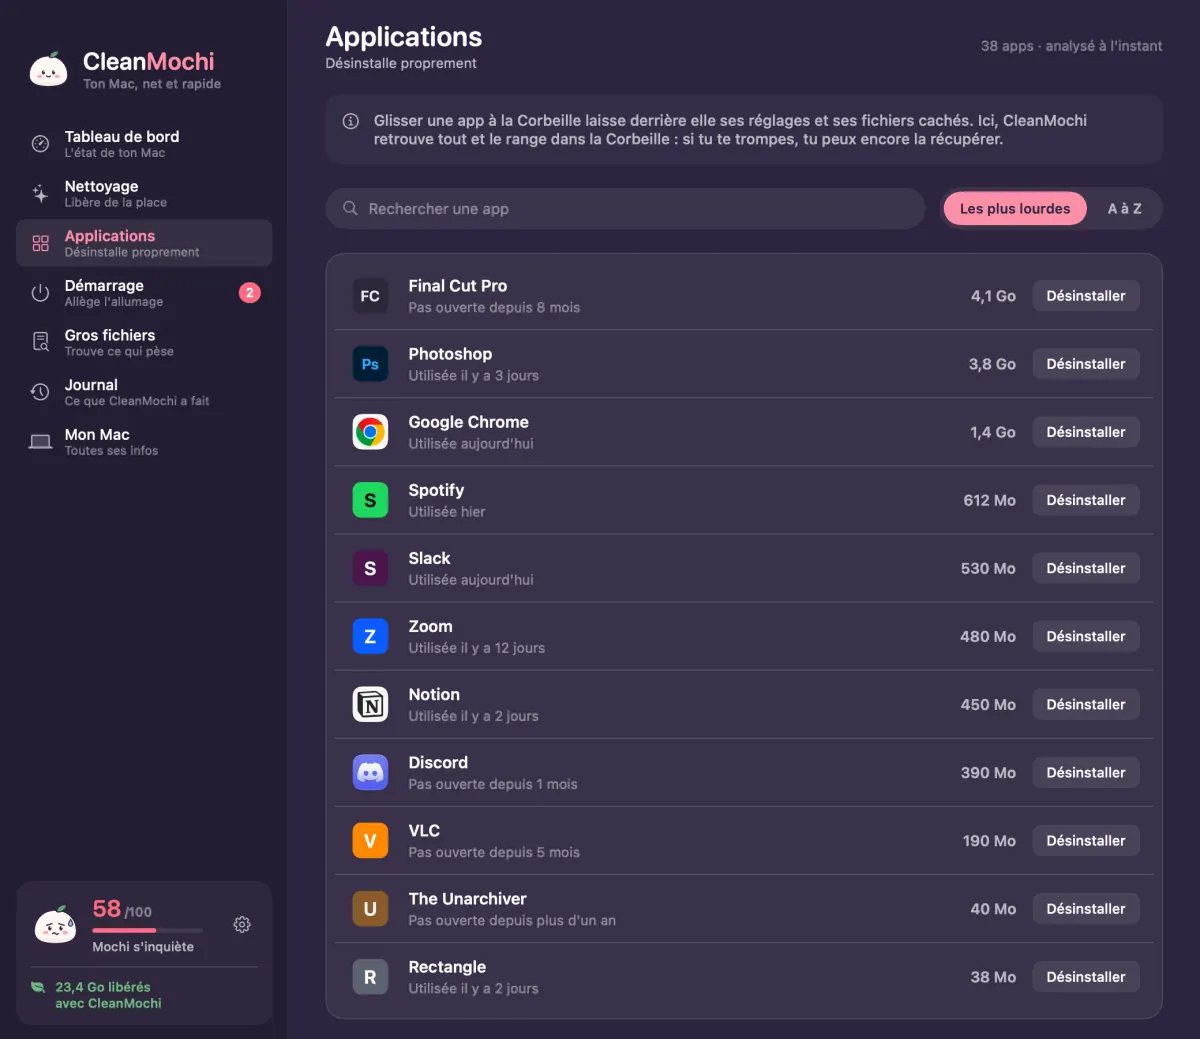
Task: Uninstall Spotify via Désinstaller button
Action: pyautogui.click(x=1086, y=500)
